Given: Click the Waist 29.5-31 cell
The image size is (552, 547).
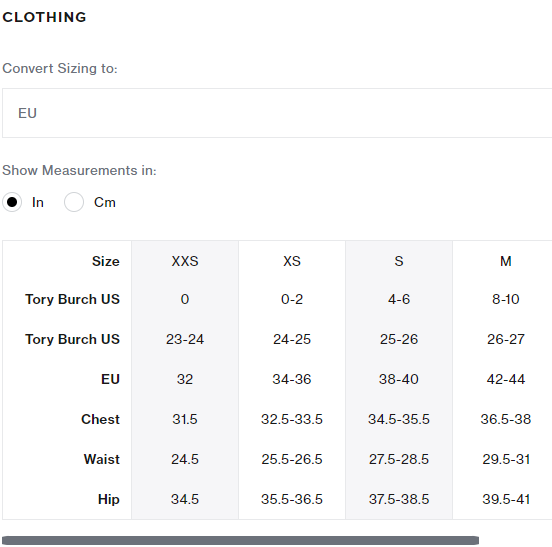Looking at the screenshot, I should (x=506, y=459).
